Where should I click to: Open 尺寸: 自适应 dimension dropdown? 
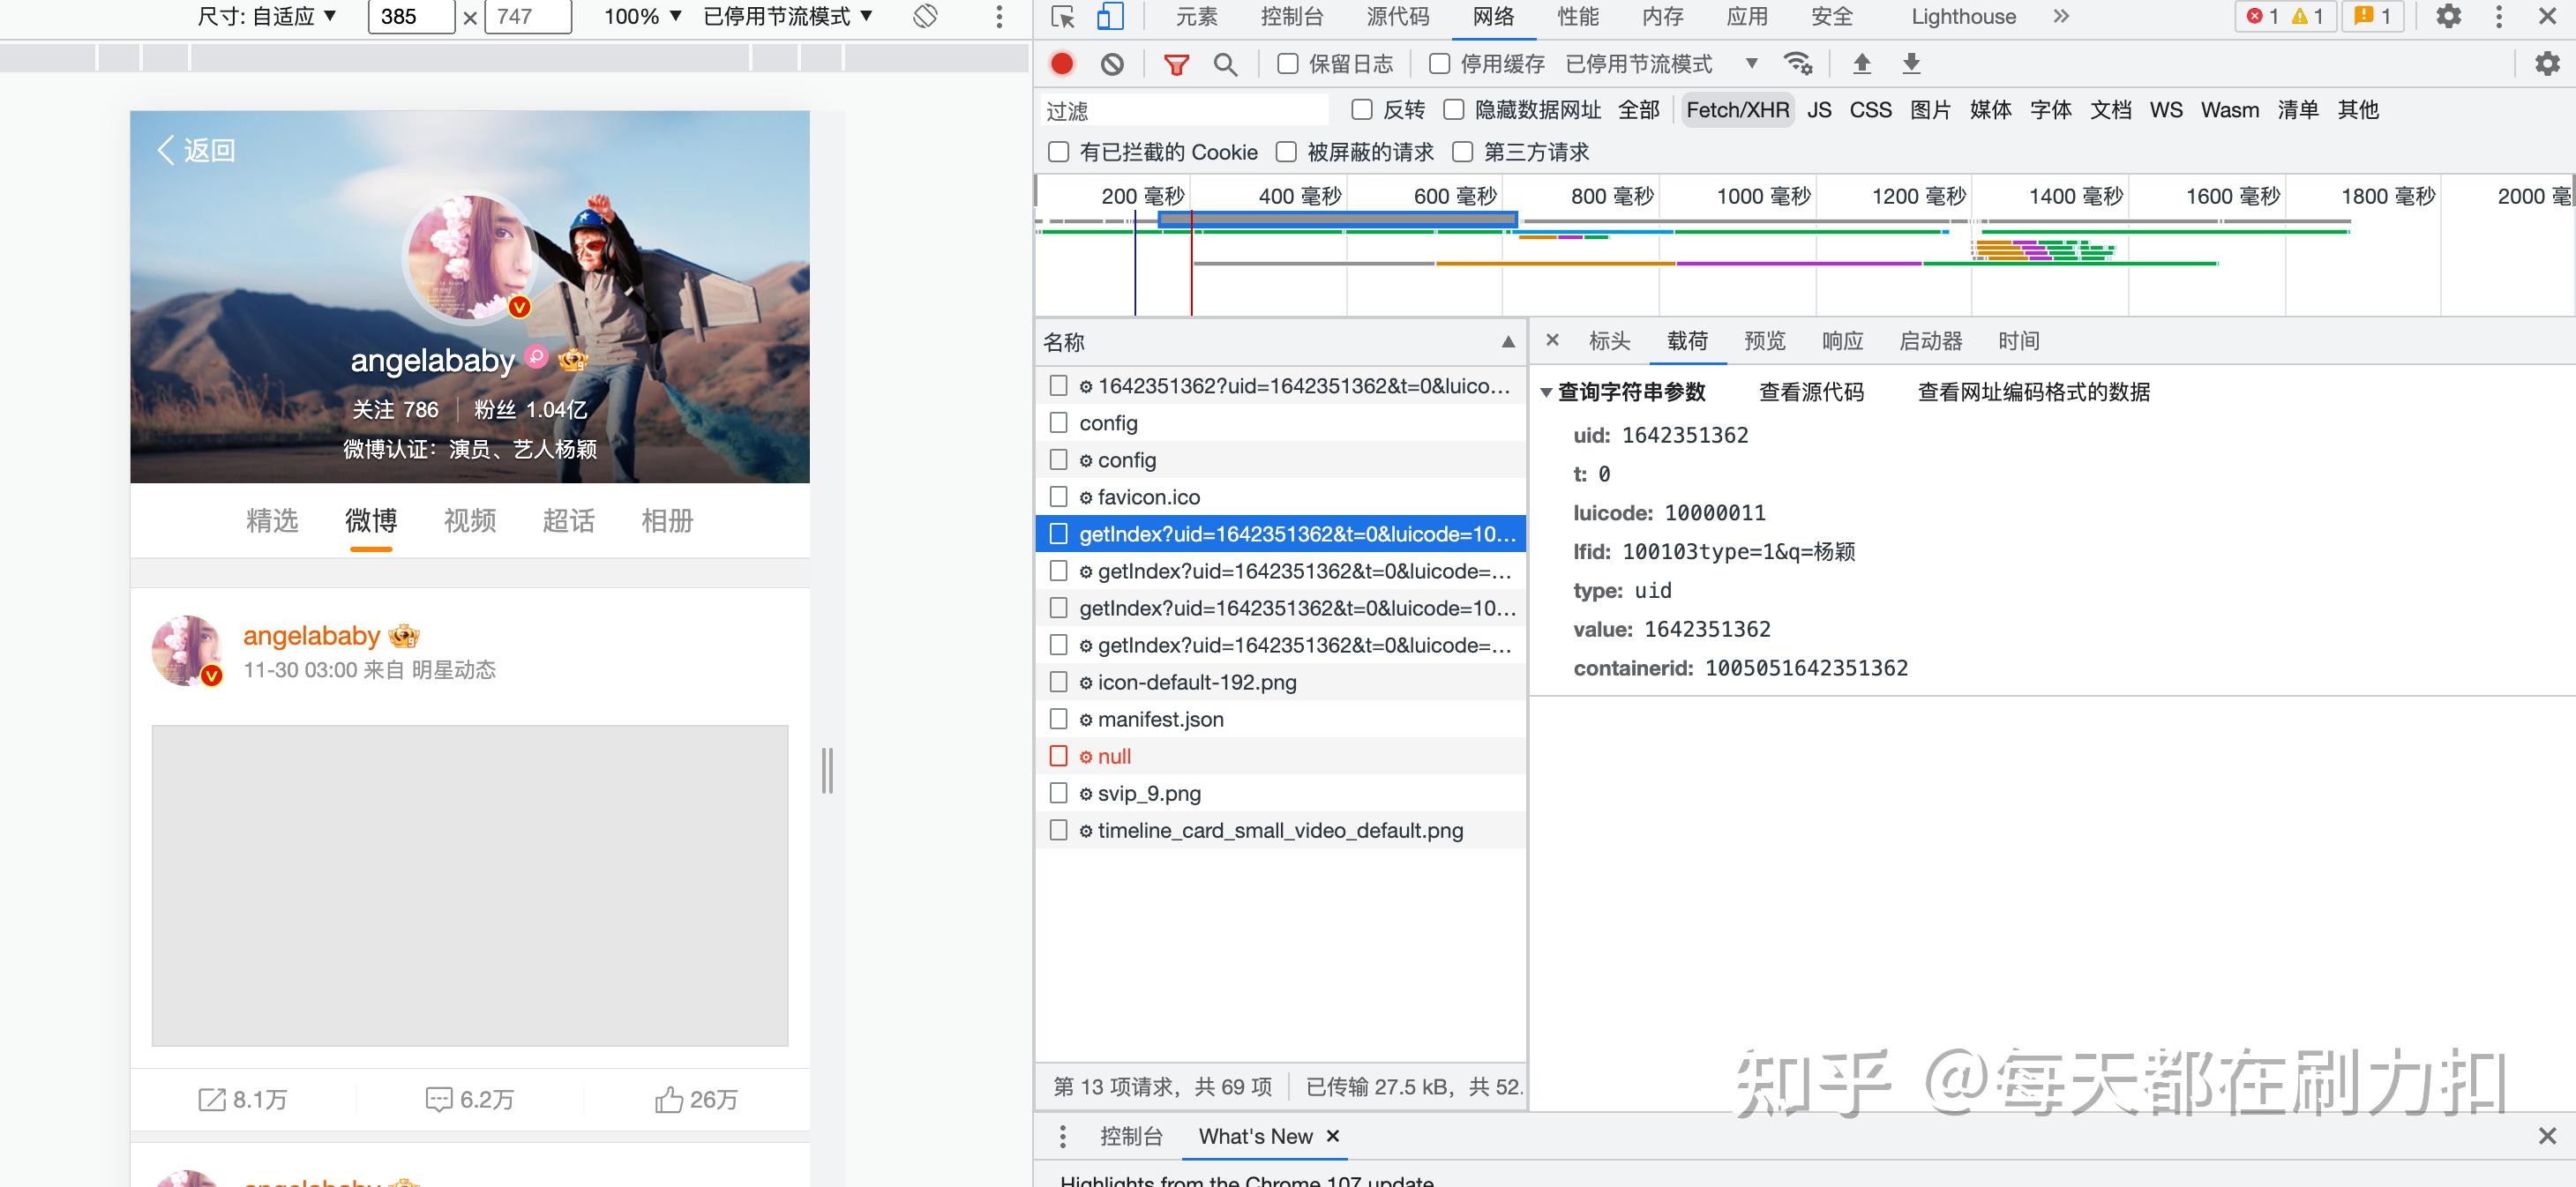(266, 16)
